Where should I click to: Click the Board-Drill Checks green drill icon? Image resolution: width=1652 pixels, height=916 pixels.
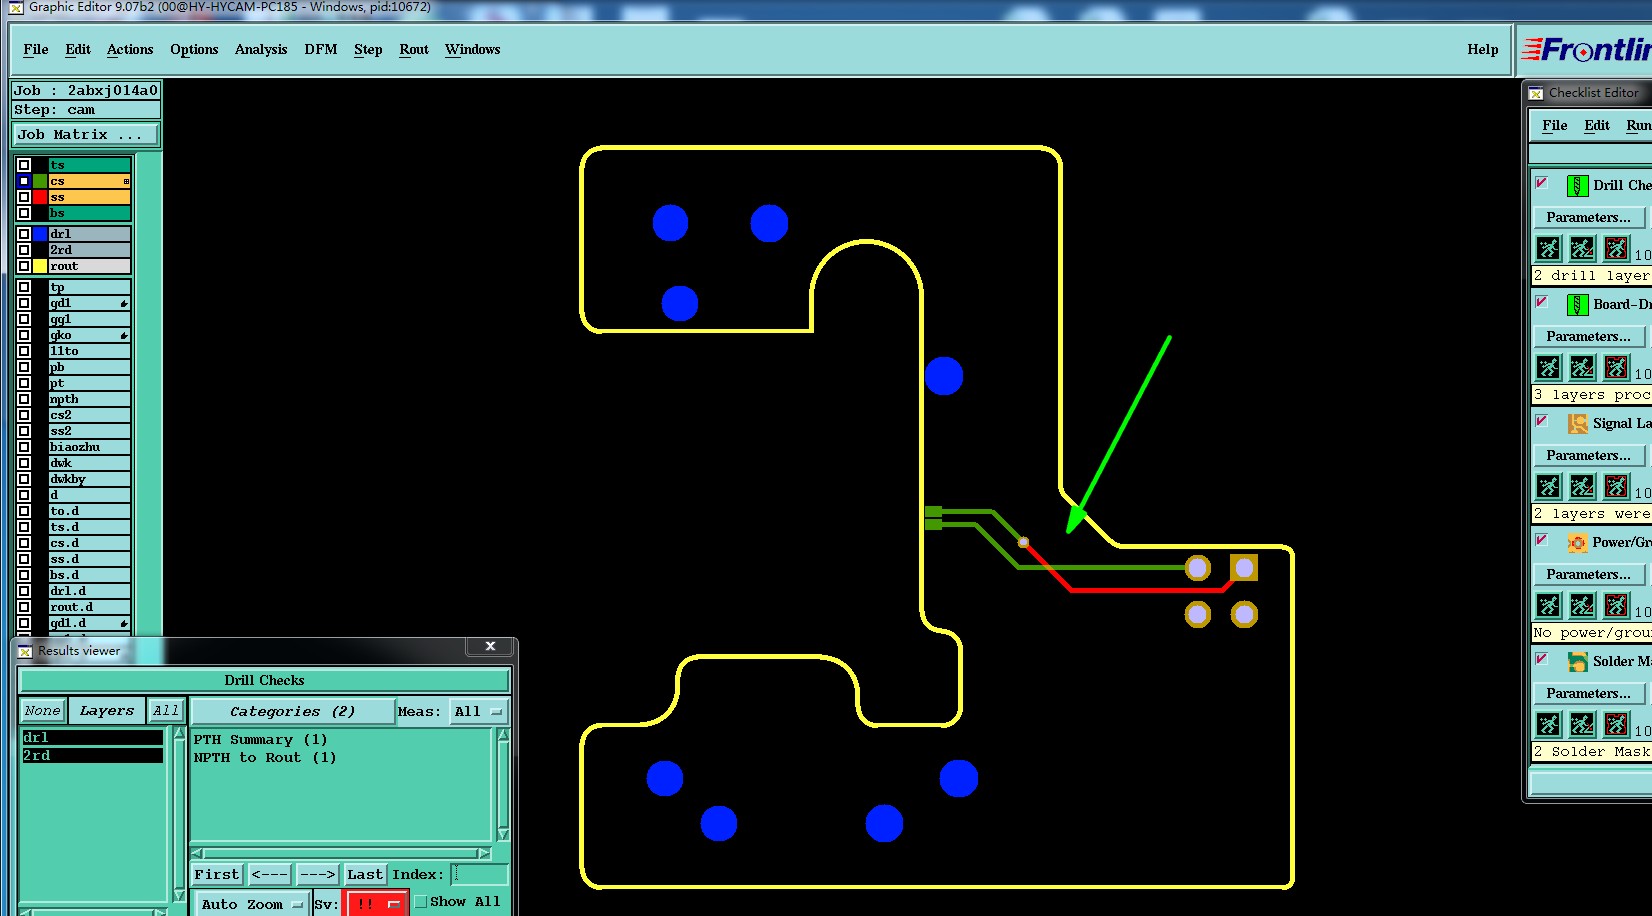pyautogui.click(x=1577, y=305)
